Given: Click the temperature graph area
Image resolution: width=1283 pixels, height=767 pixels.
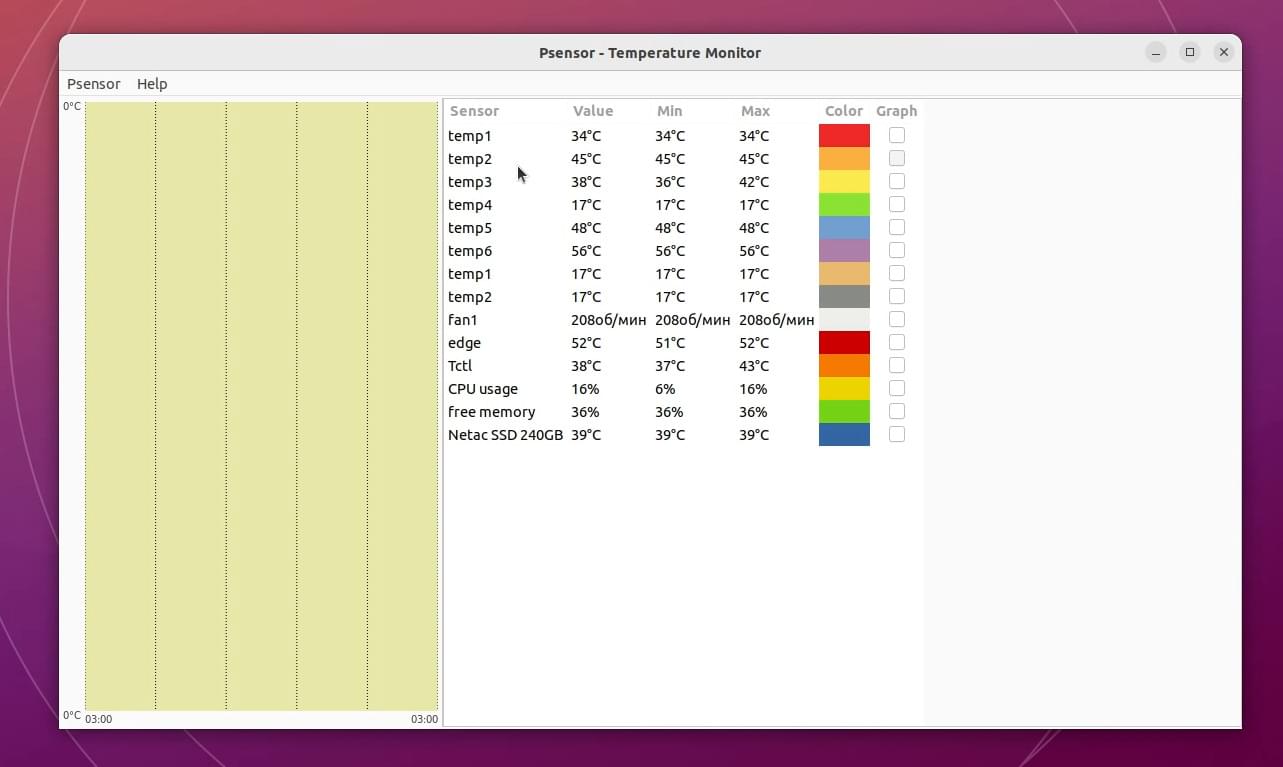Looking at the screenshot, I should tap(261, 406).
